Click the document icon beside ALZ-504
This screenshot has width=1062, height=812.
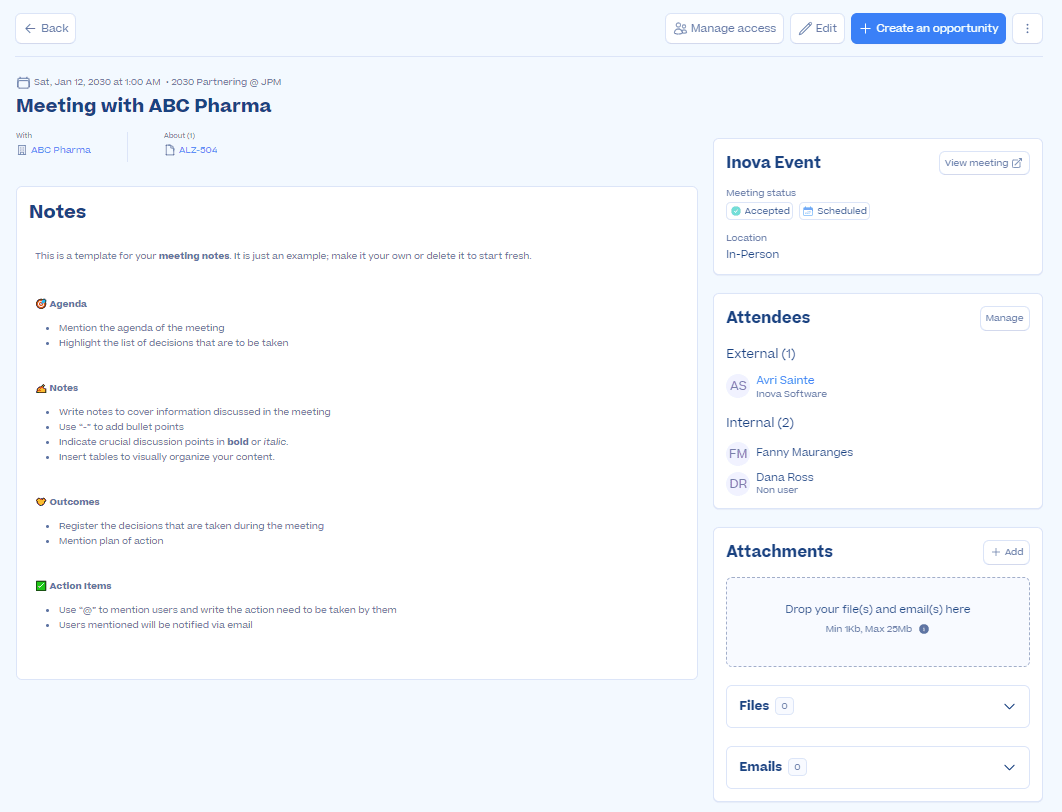[170, 150]
